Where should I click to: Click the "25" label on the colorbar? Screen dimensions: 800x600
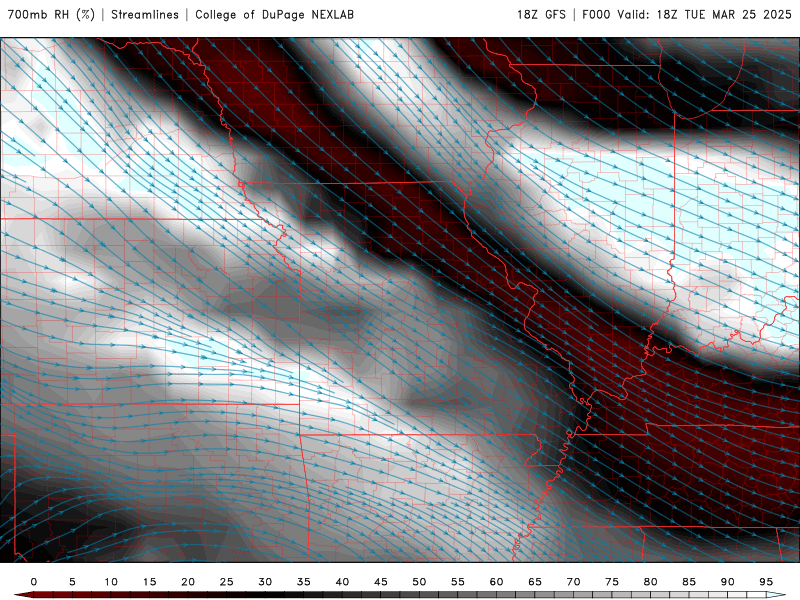click(227, 582)
